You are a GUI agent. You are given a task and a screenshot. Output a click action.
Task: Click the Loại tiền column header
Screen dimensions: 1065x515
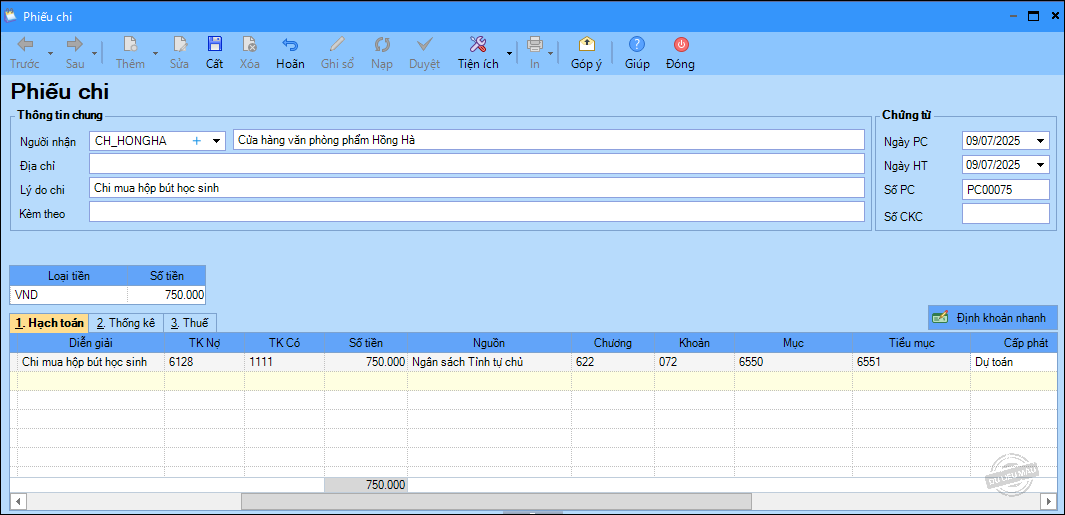pyautogui.click(x=69, y=275)
